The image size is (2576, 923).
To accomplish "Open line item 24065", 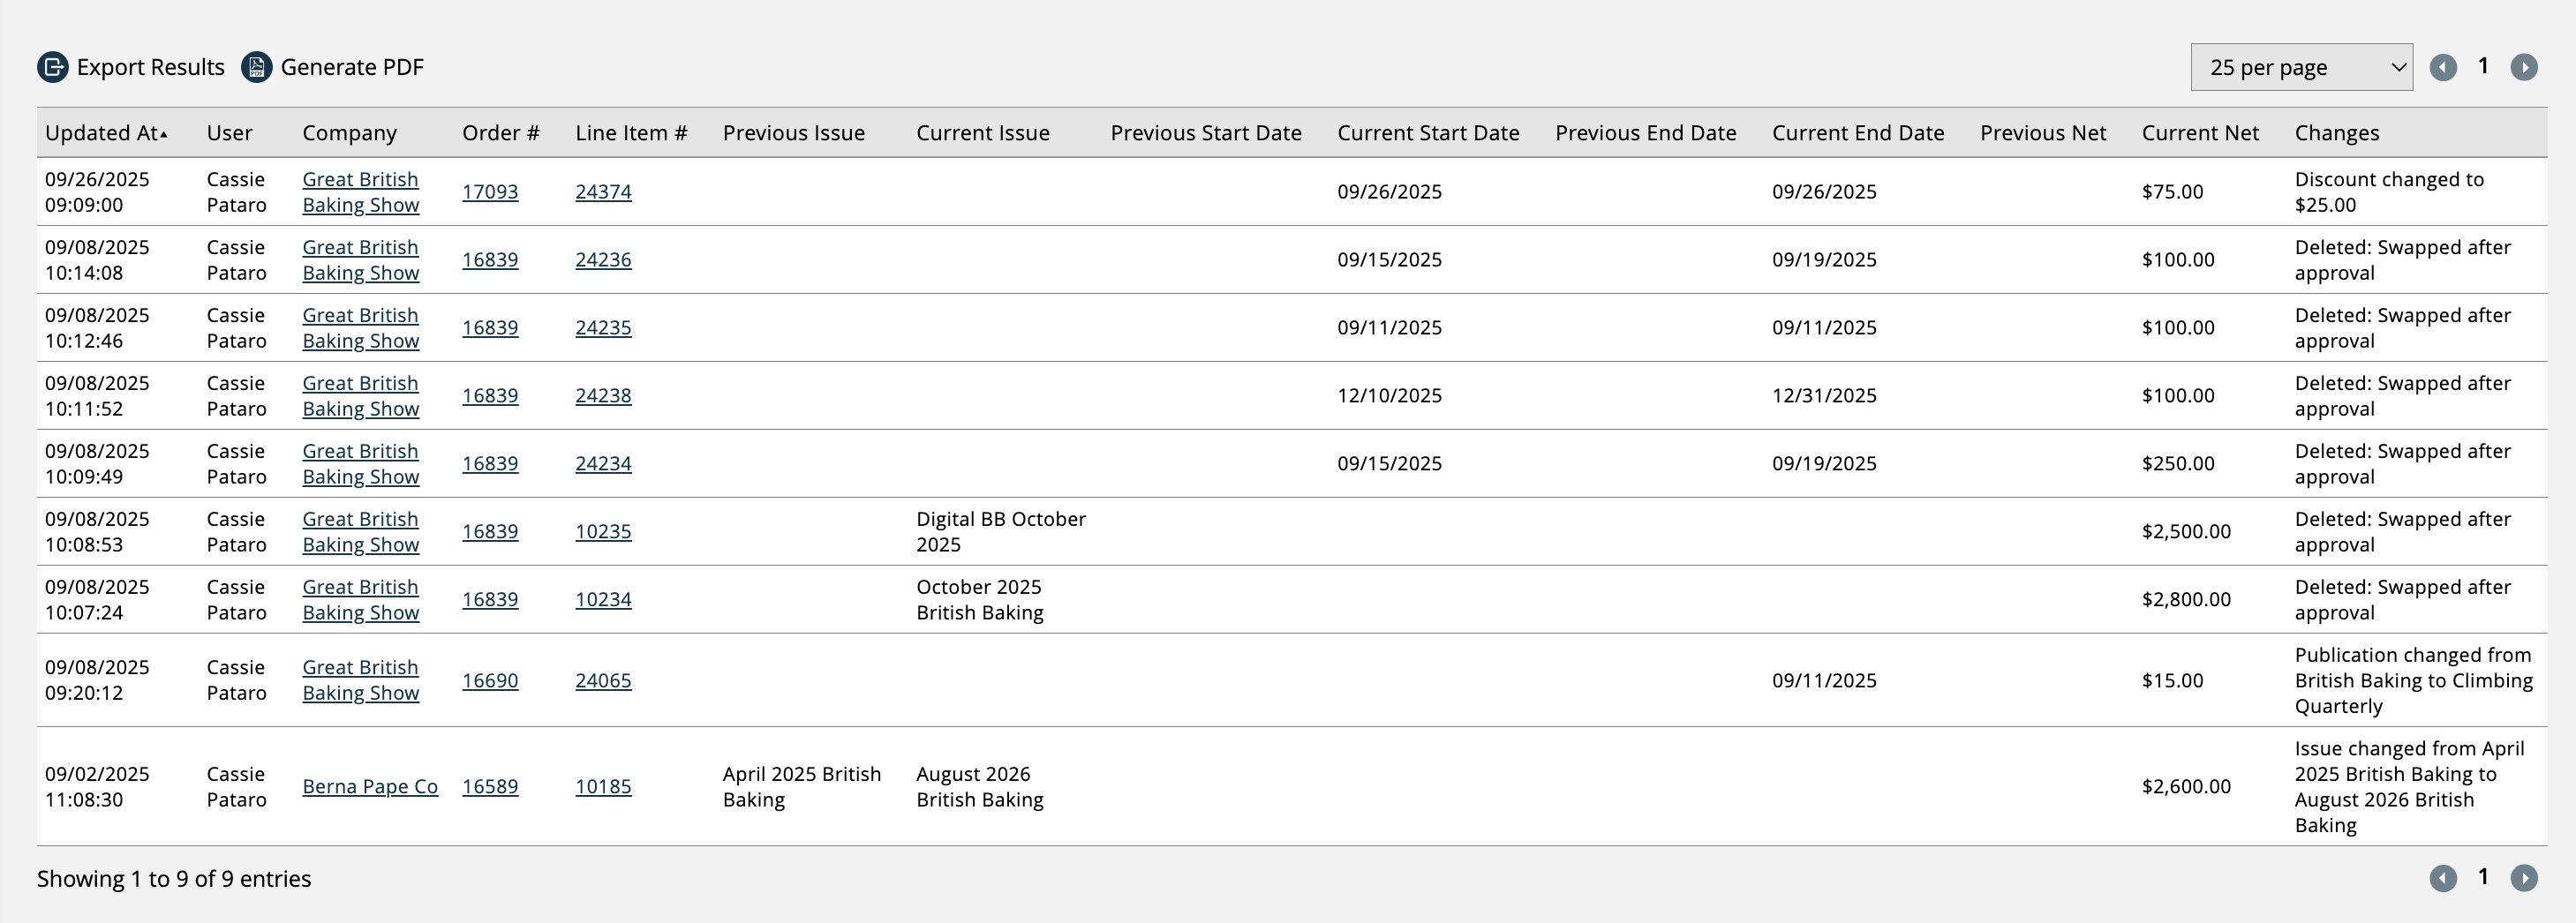I will tap(603, 681).
